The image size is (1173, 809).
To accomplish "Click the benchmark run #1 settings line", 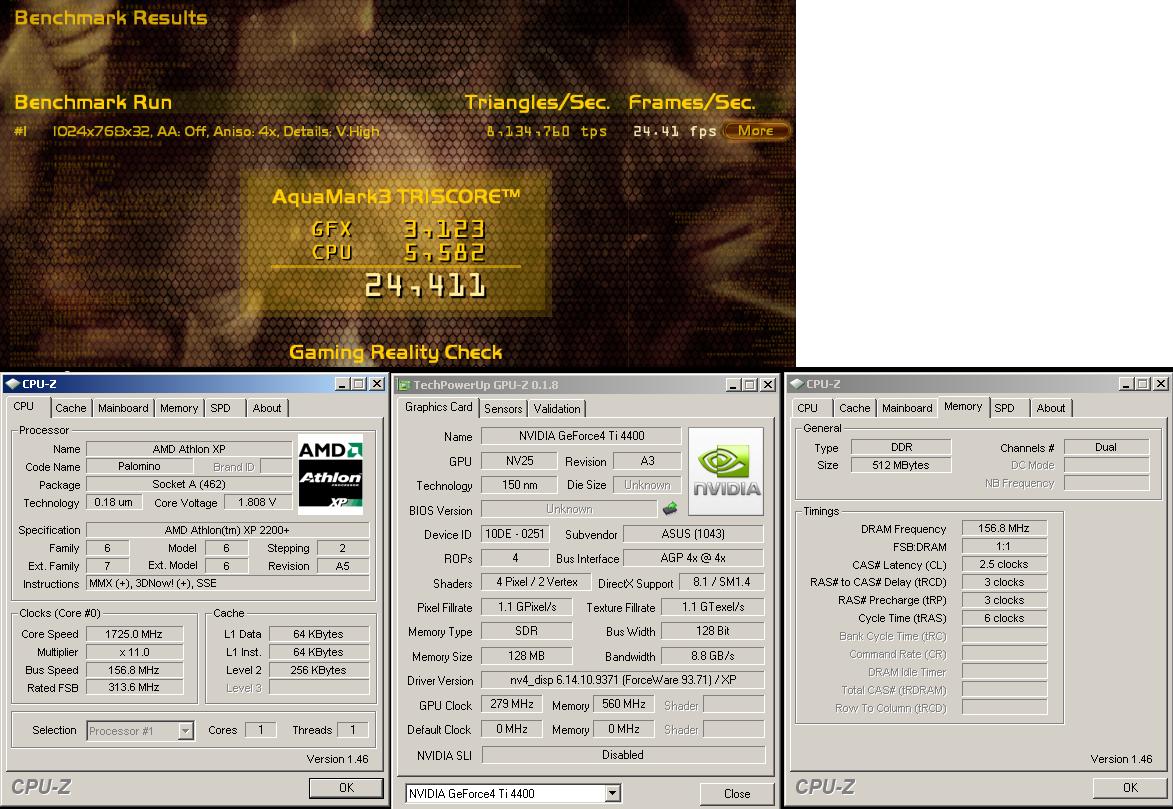I will [x=215, y=132].
